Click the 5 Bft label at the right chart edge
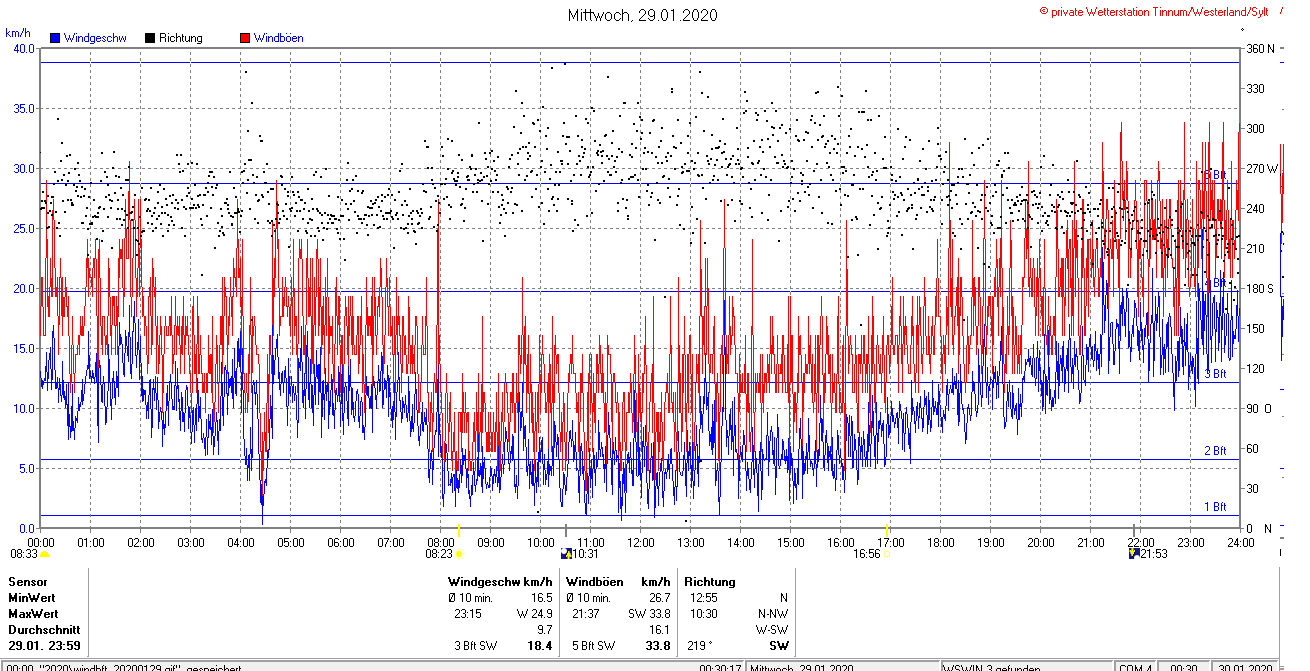 click(x=1215, y=175)
